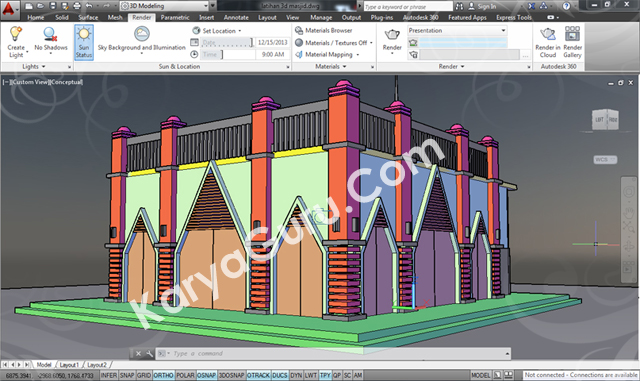Image resolution: width=640 pixels, height=381 pixels.
Task: Click the Redo arrow icon
Action: [x=106, y=6]
